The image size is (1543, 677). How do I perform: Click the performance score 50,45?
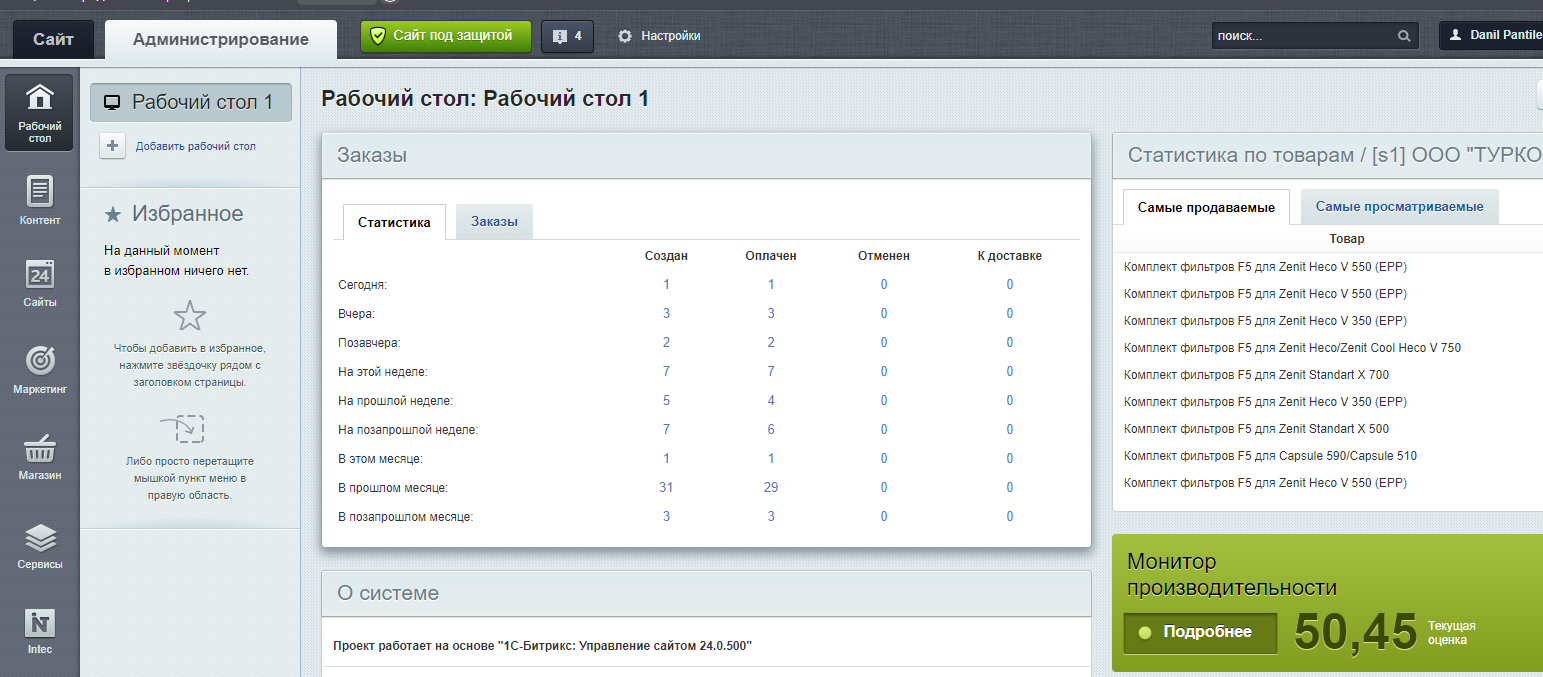1356,632
